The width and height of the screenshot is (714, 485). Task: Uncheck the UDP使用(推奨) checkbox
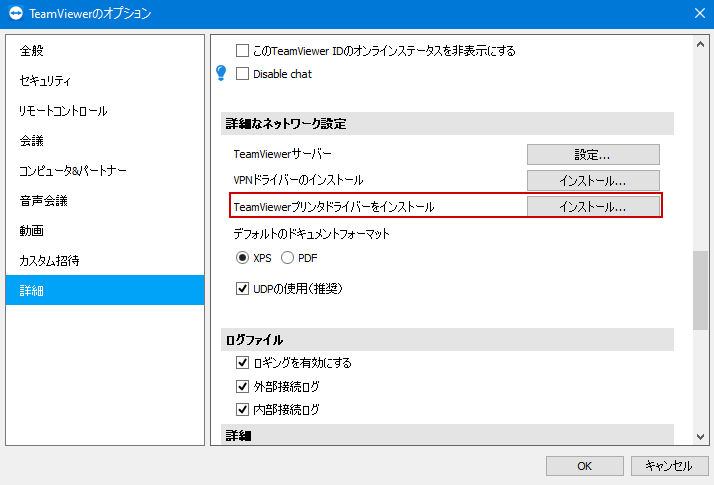click(x=242, y=288)
